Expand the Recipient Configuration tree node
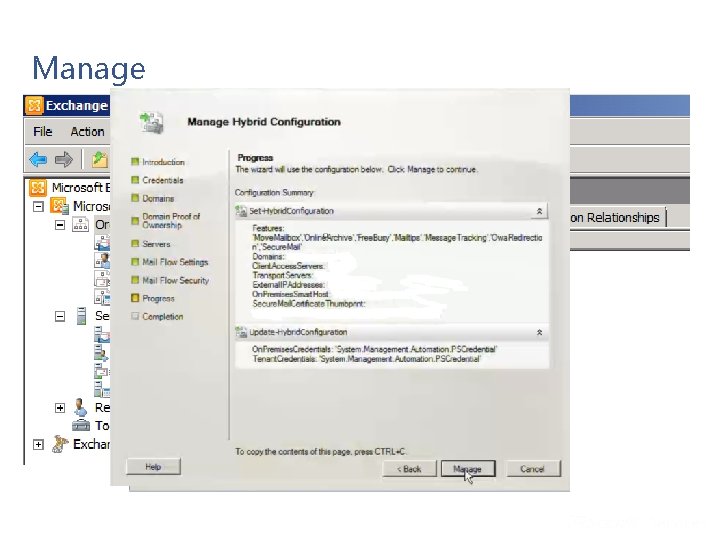 60,408
